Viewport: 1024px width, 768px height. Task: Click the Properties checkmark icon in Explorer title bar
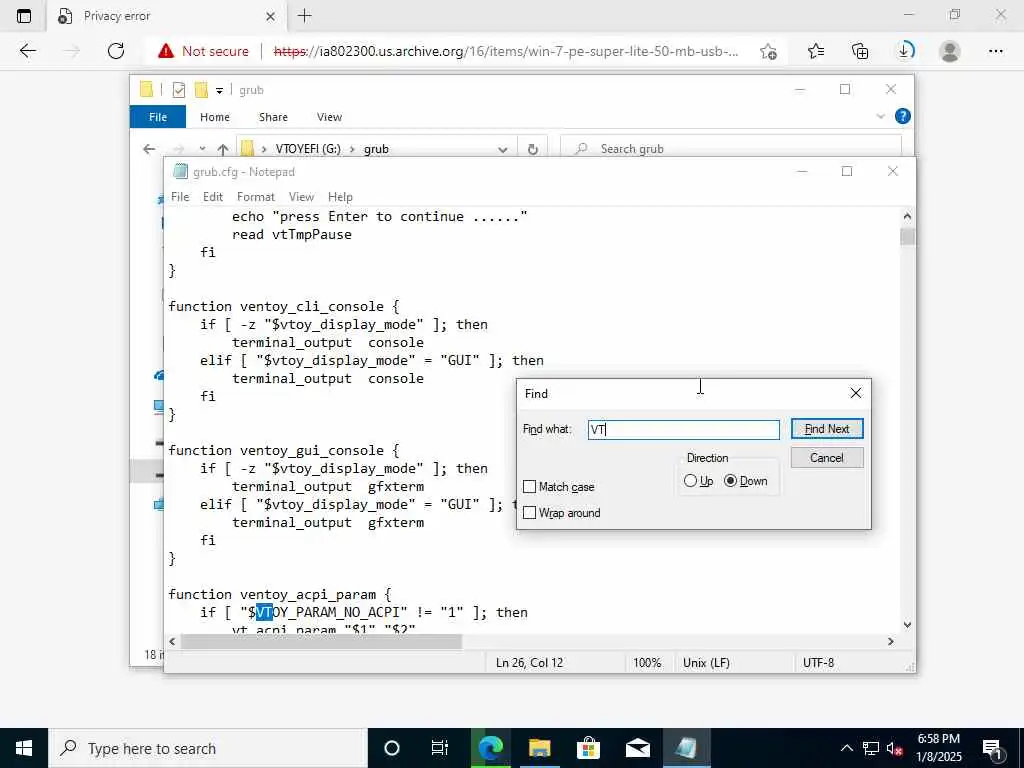coord(178,89)
